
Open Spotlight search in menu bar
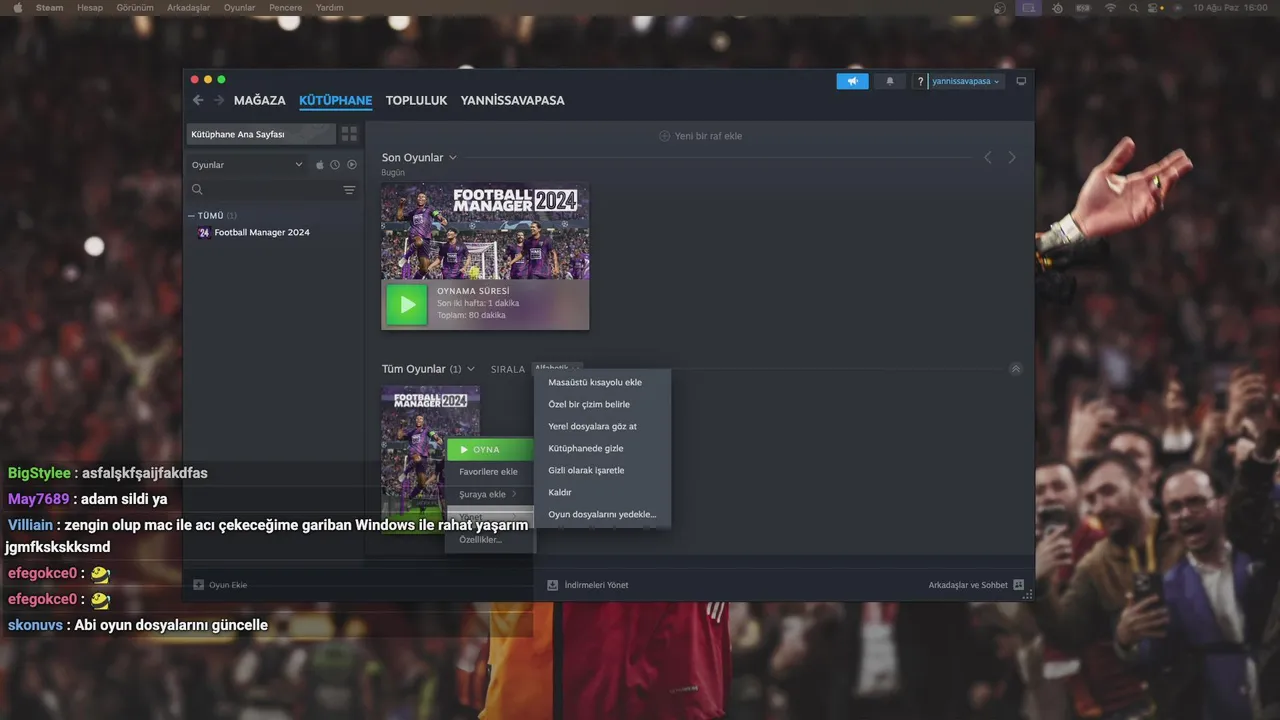point(1133,8)
